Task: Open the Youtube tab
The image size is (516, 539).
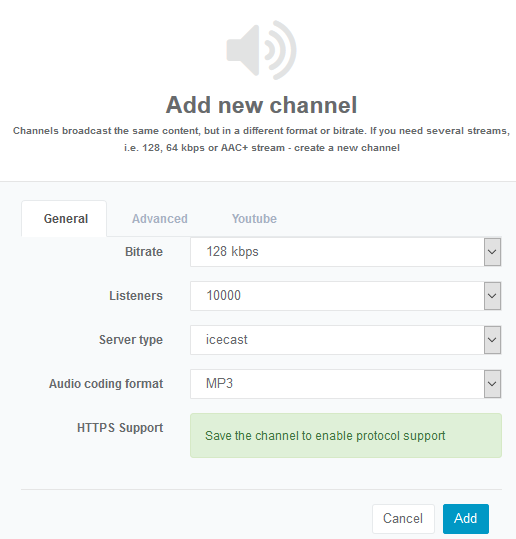Action: click(254, 219)
